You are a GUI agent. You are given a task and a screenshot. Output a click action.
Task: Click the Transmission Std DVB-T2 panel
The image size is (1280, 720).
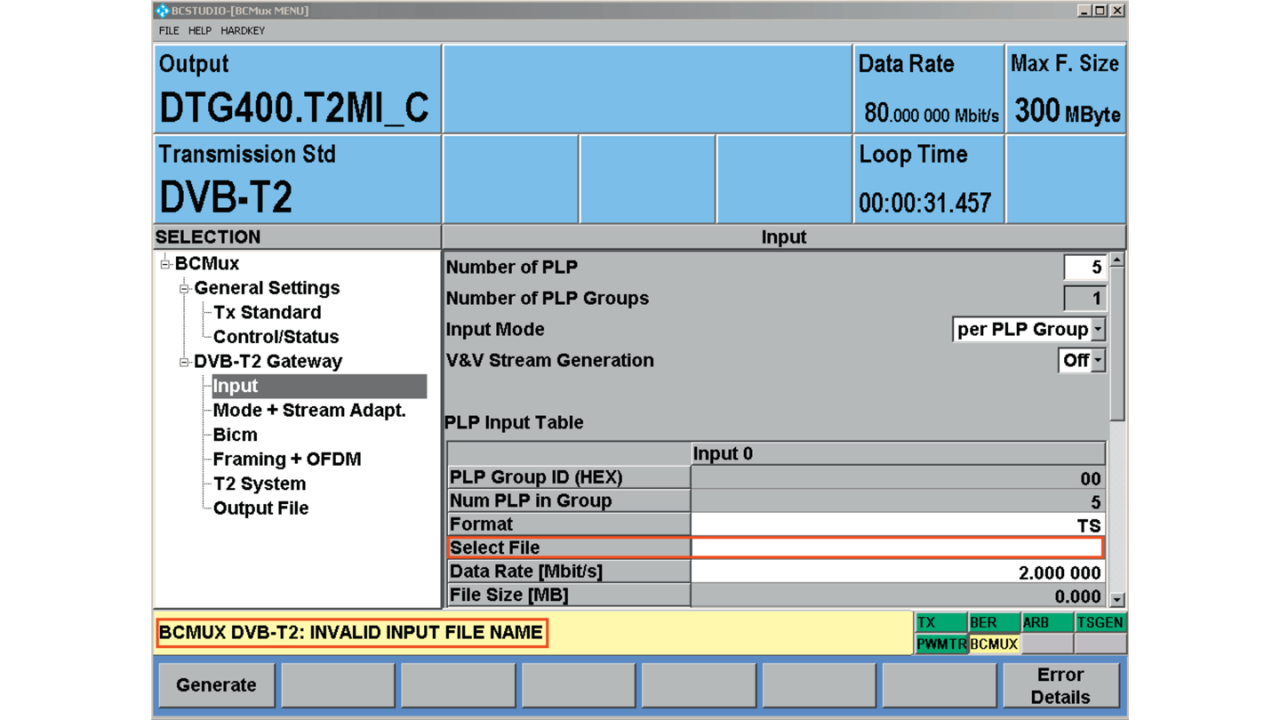point(297,180)
